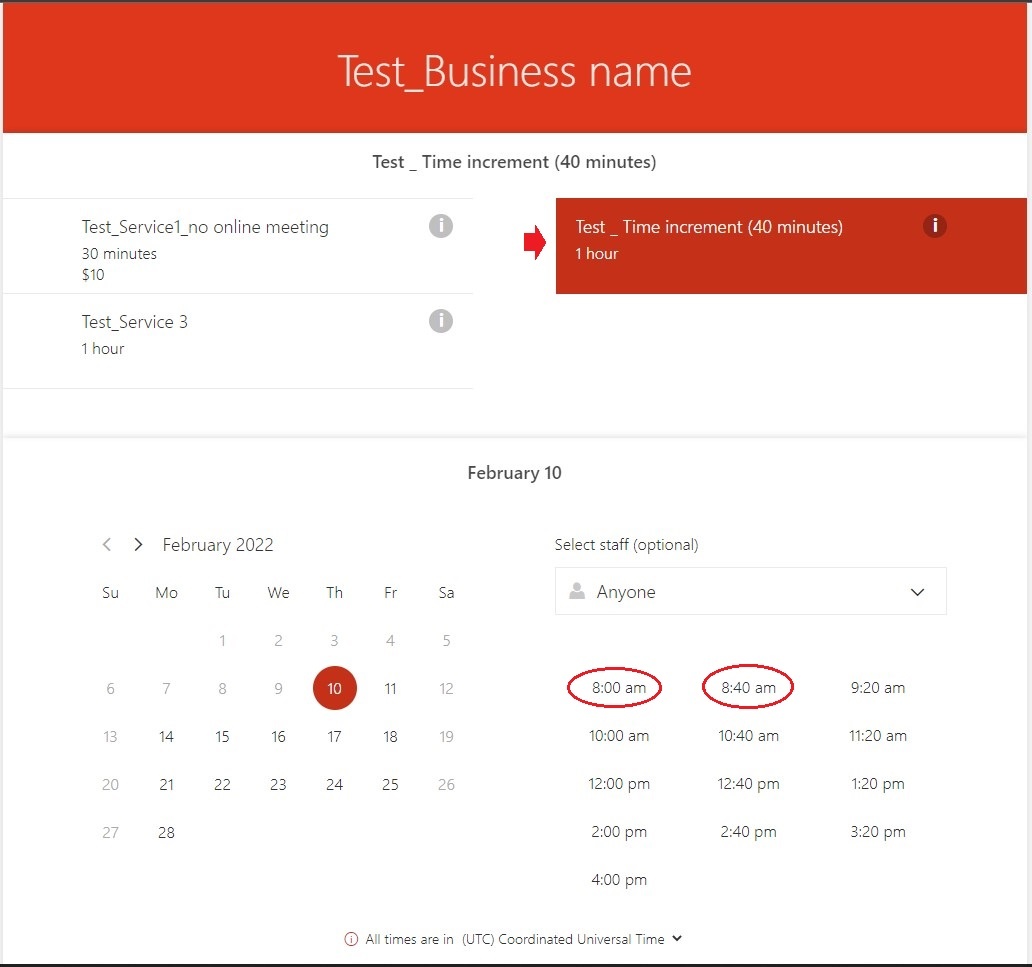Go to next month arrow

138,544
